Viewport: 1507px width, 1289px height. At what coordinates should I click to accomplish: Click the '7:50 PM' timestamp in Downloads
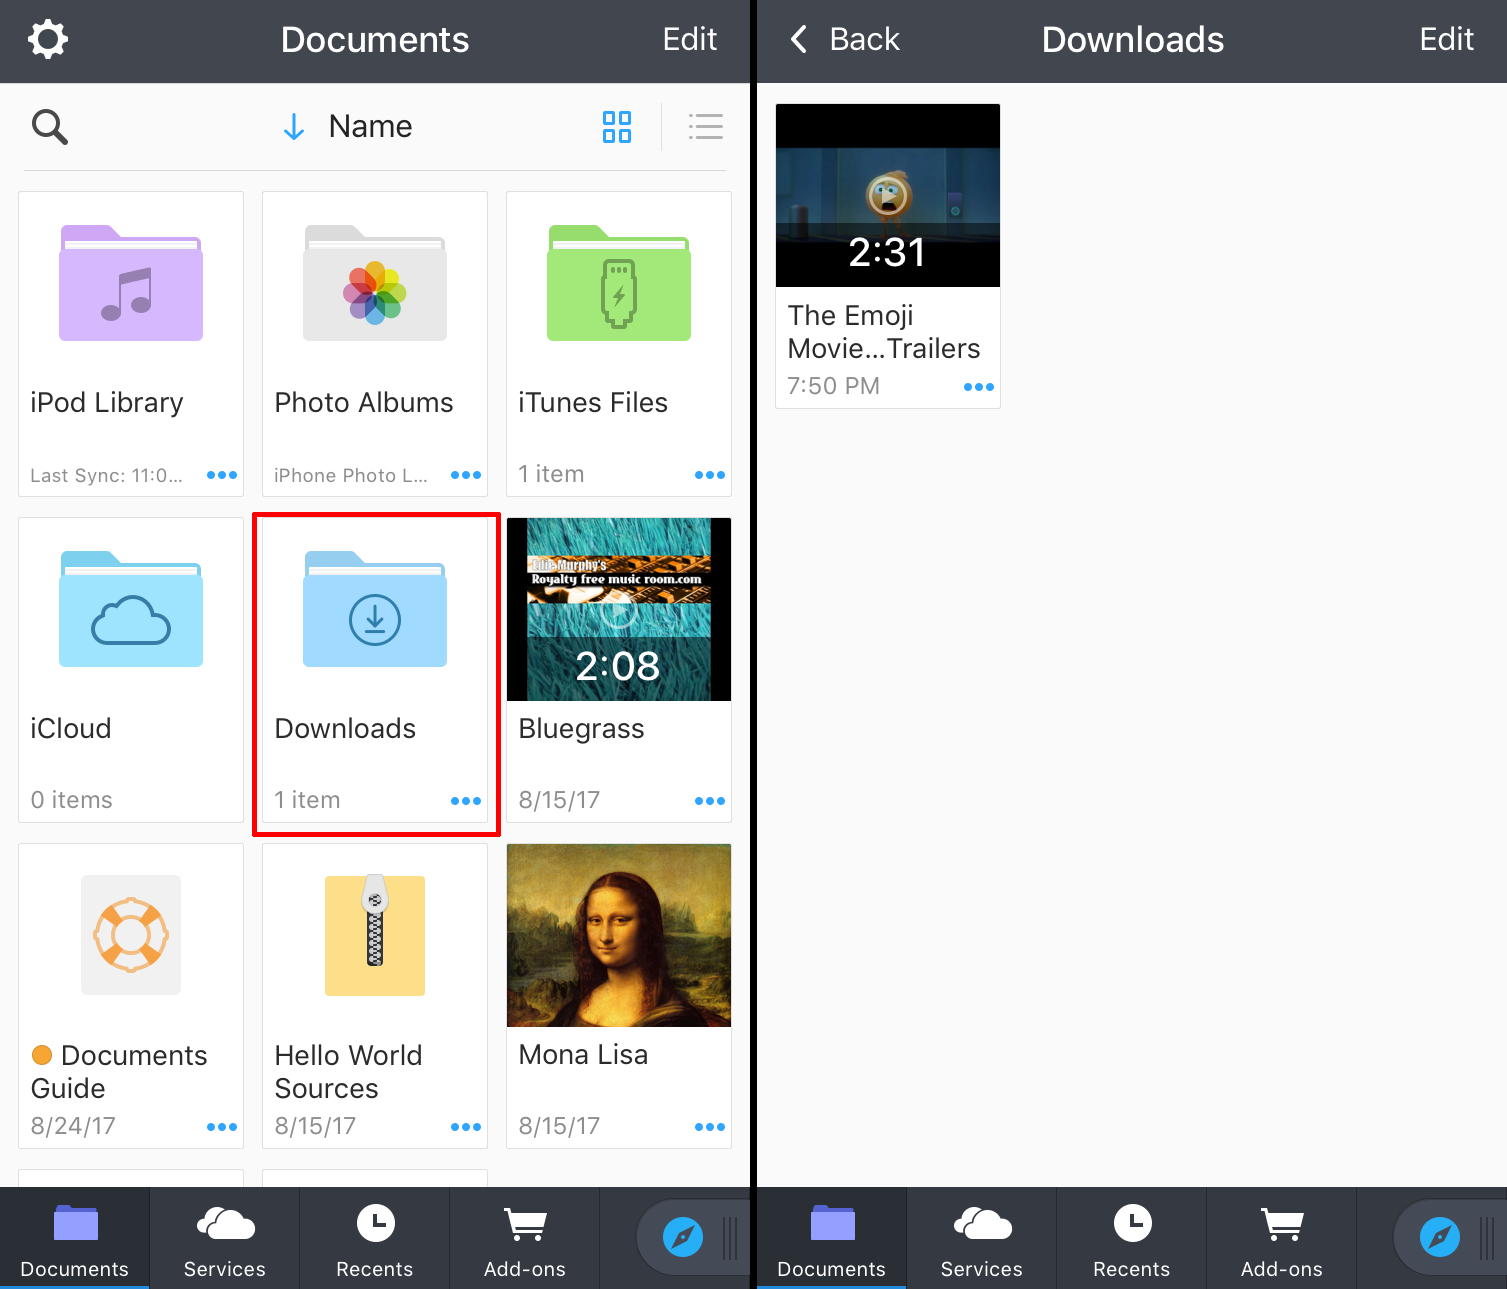[x=833, y=386]
